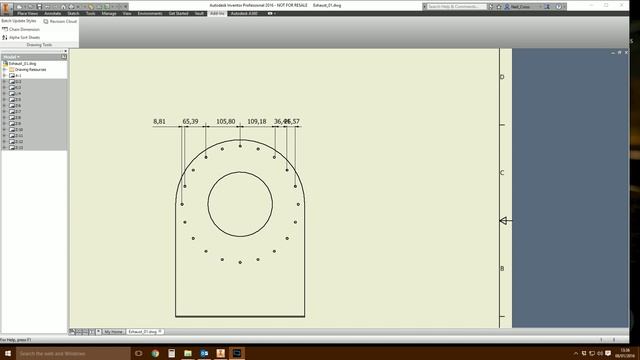Switch to the My Home document tab
The width and height of the screenshot is (640, 360).
coord(113,332)
